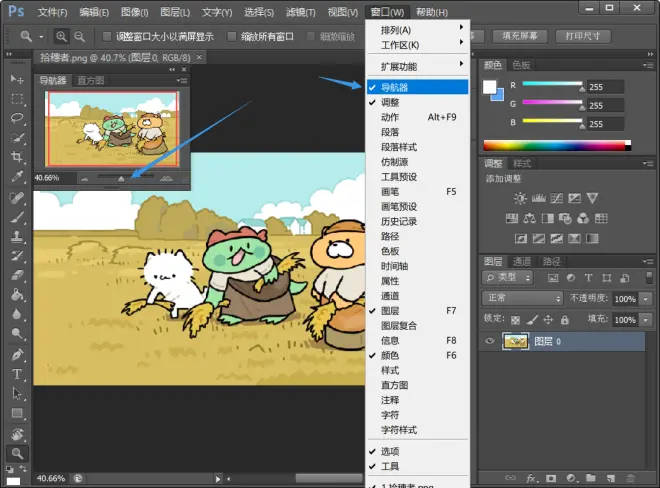
Task: Choose 历史记录 from the window menu
Action: (x=417, y=221)
